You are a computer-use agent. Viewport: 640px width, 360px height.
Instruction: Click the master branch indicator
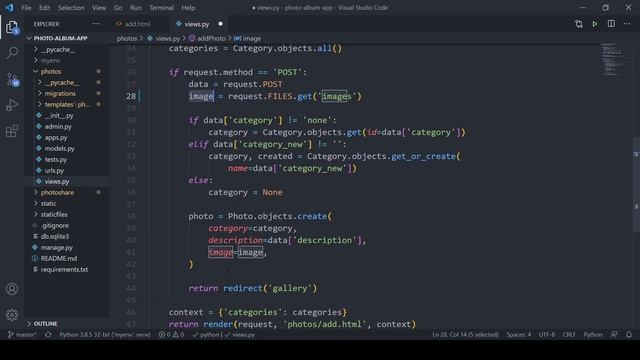tap(22, 335)
